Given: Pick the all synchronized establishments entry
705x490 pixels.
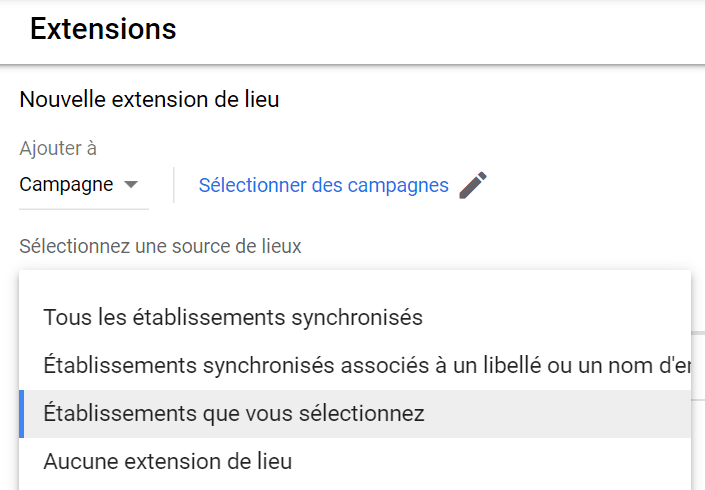Looking at the screenshot, I should (x=233, y=318).
